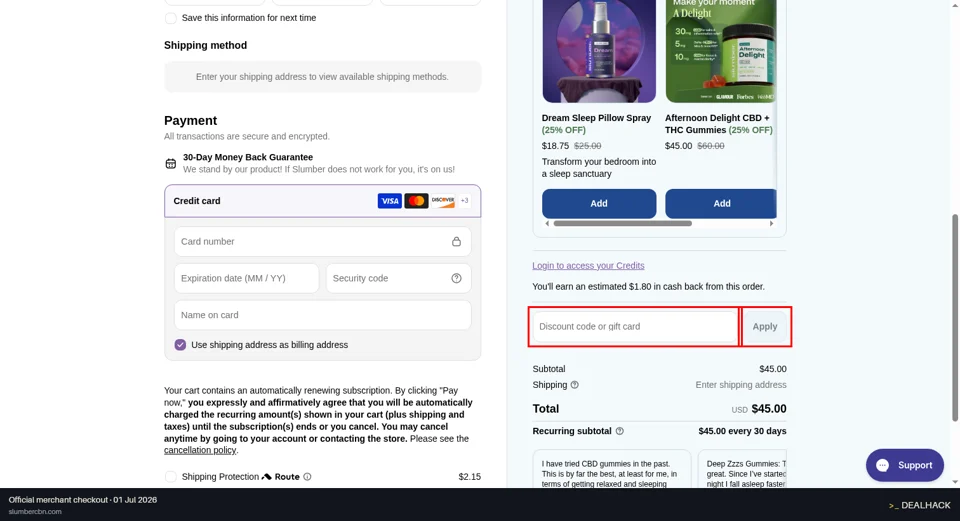Viewport: 960px width, 521px height.
Task: Click the Apply discount button
Action: tap(765, 326)
